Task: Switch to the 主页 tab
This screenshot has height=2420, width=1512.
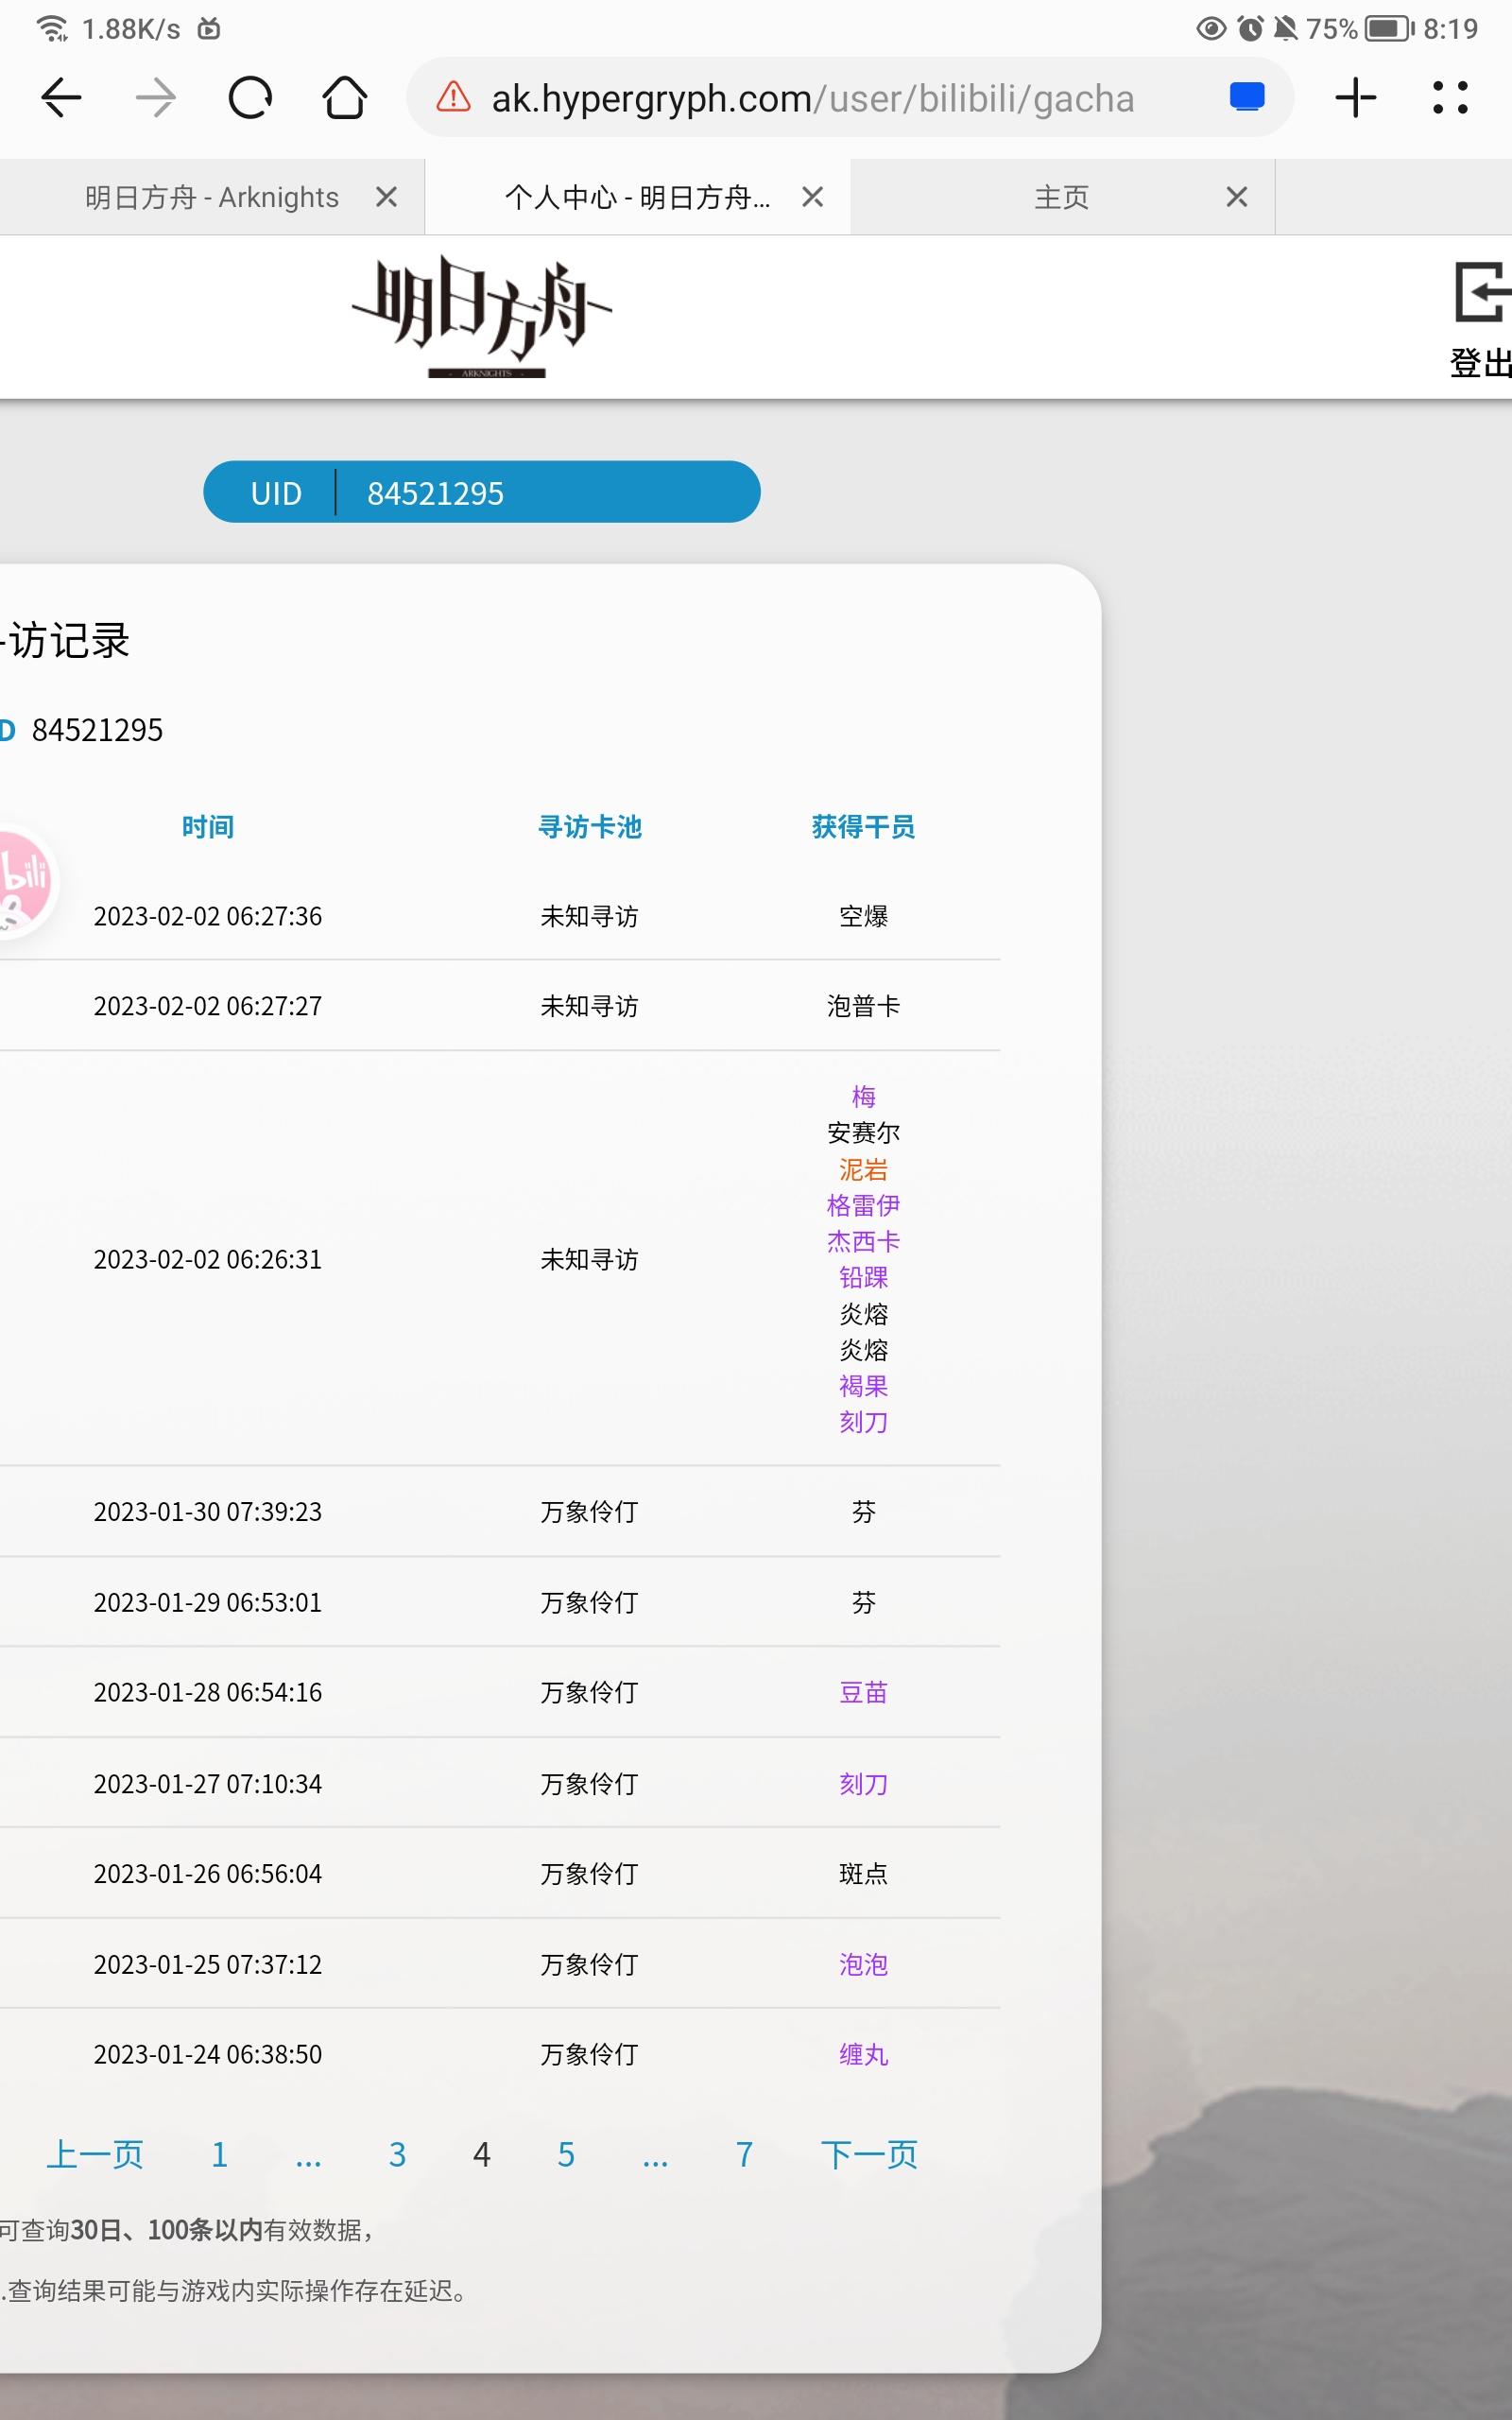Action: point(1061,198)
